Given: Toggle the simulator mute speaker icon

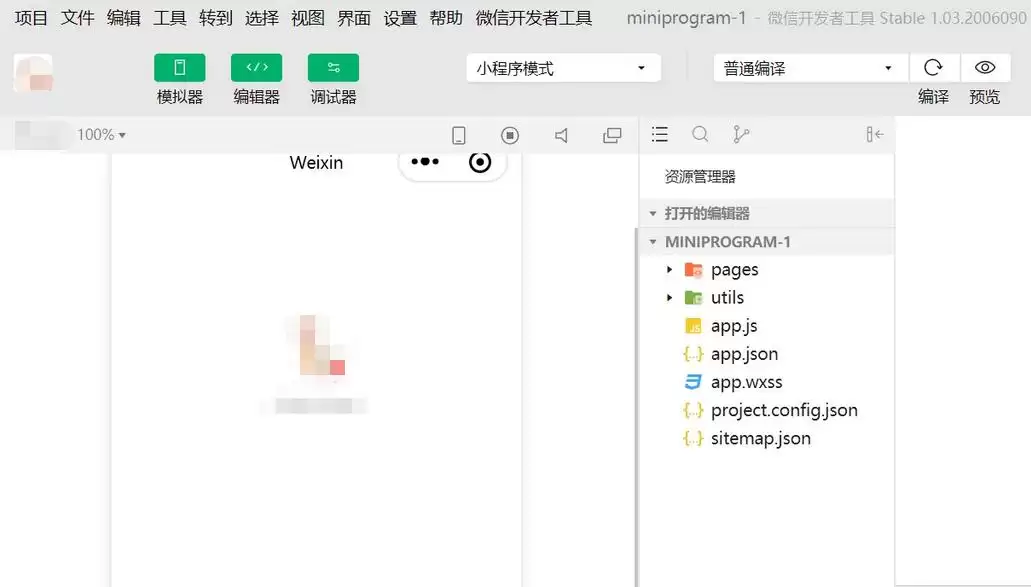Looking at the screenshot, I should tap(561, 135).
